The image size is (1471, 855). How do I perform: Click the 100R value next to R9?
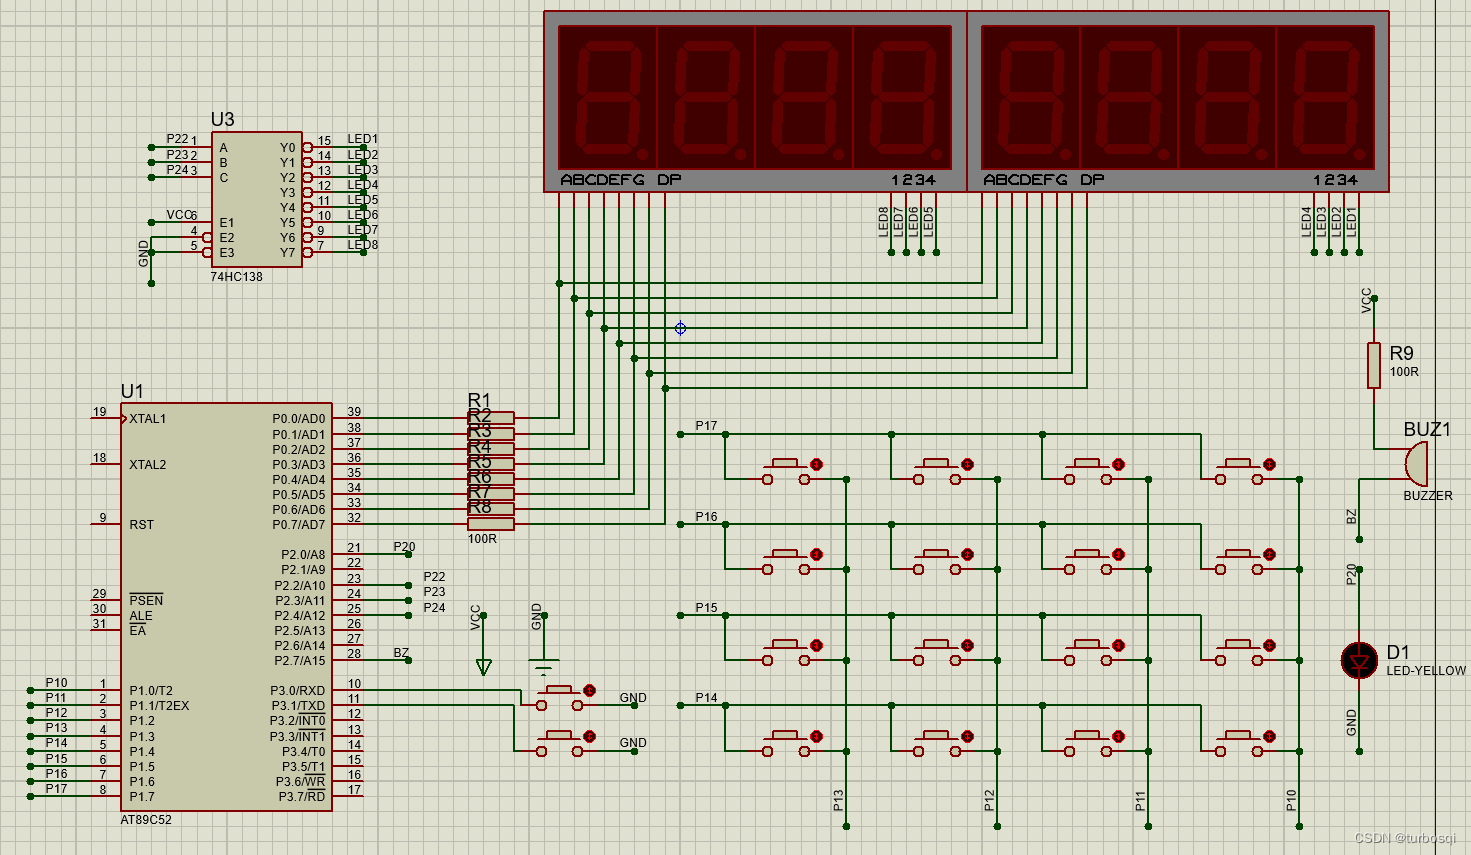click(x=1404, y=372)
